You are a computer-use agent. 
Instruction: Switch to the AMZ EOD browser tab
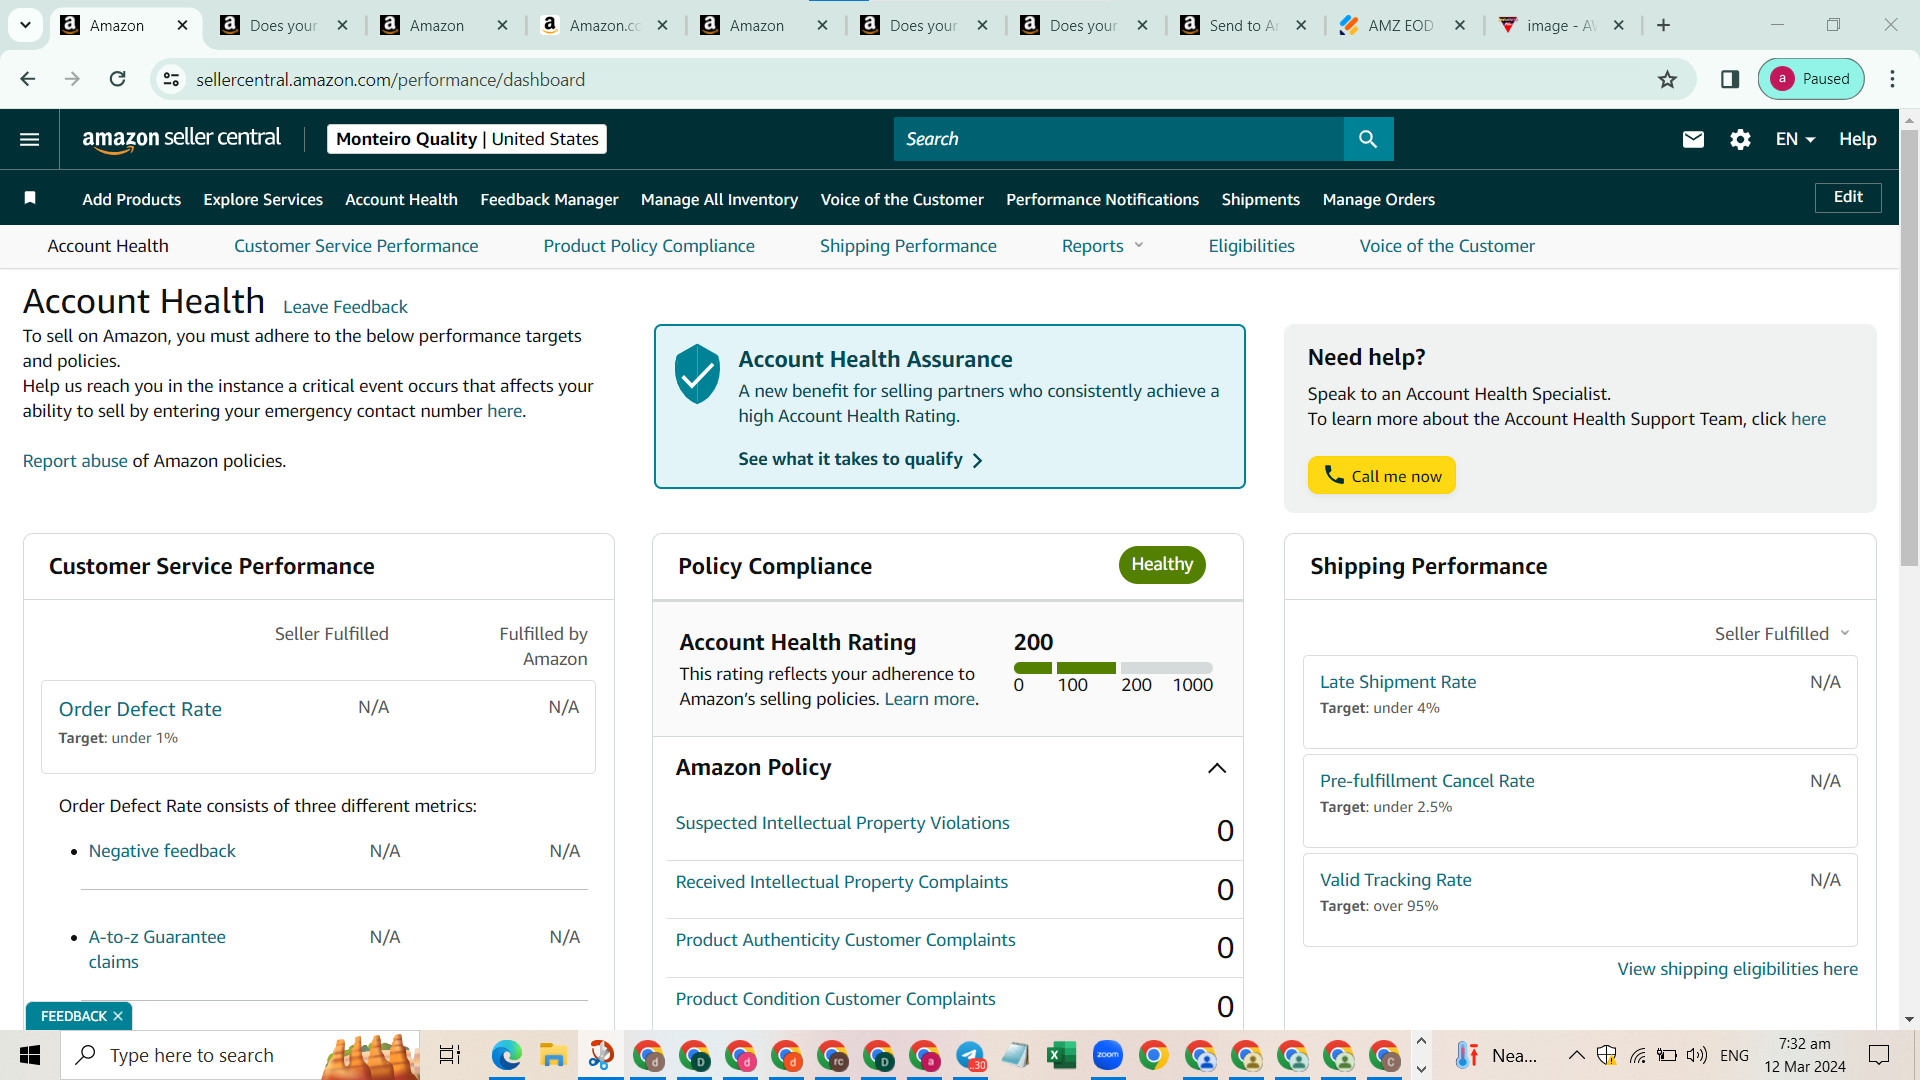click(x=1403, y=25)
